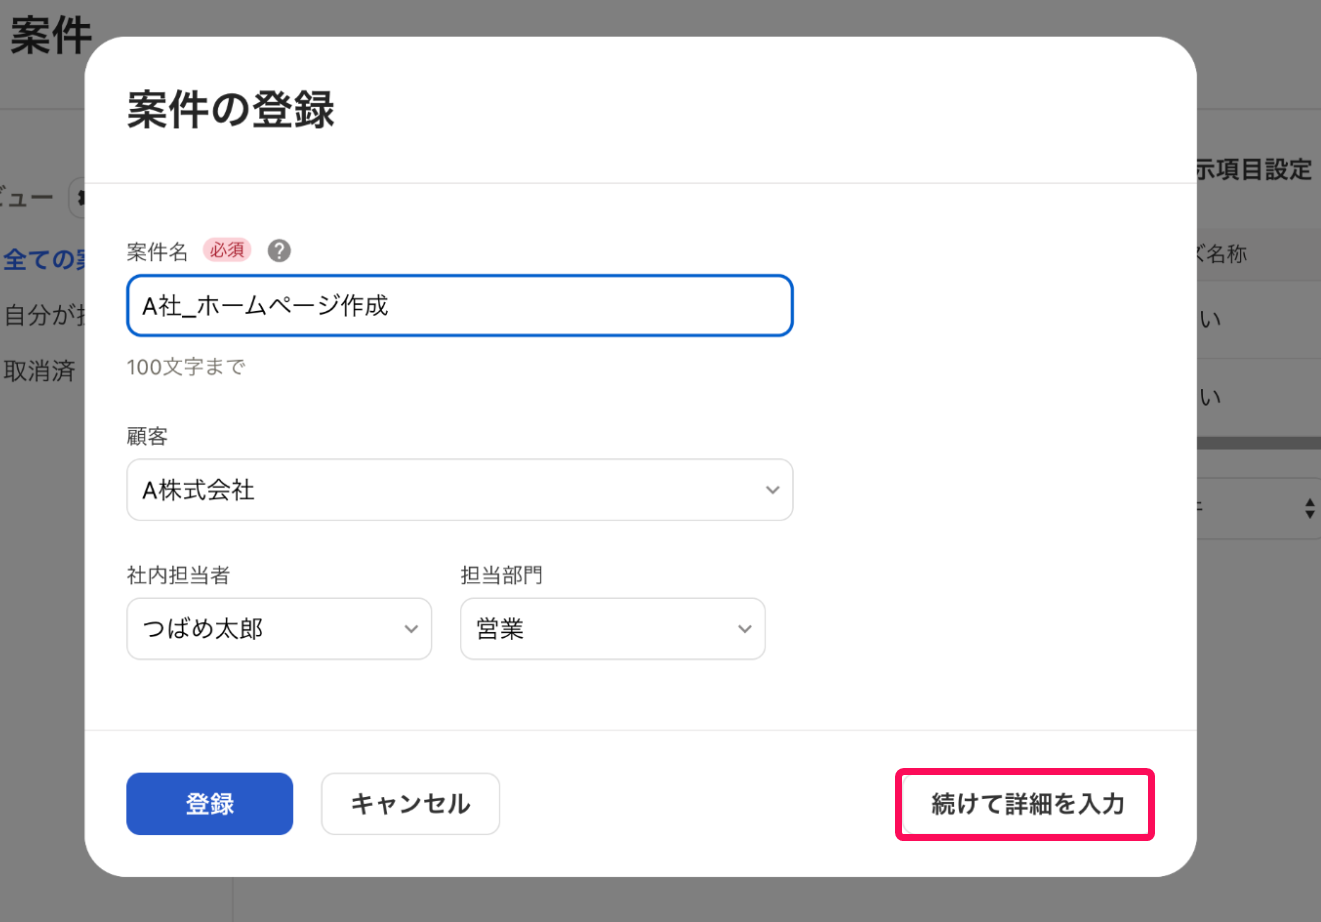Click the chevron arrow in 社内担当者 field
The image size is (1321, 922).
click(411, 629)
